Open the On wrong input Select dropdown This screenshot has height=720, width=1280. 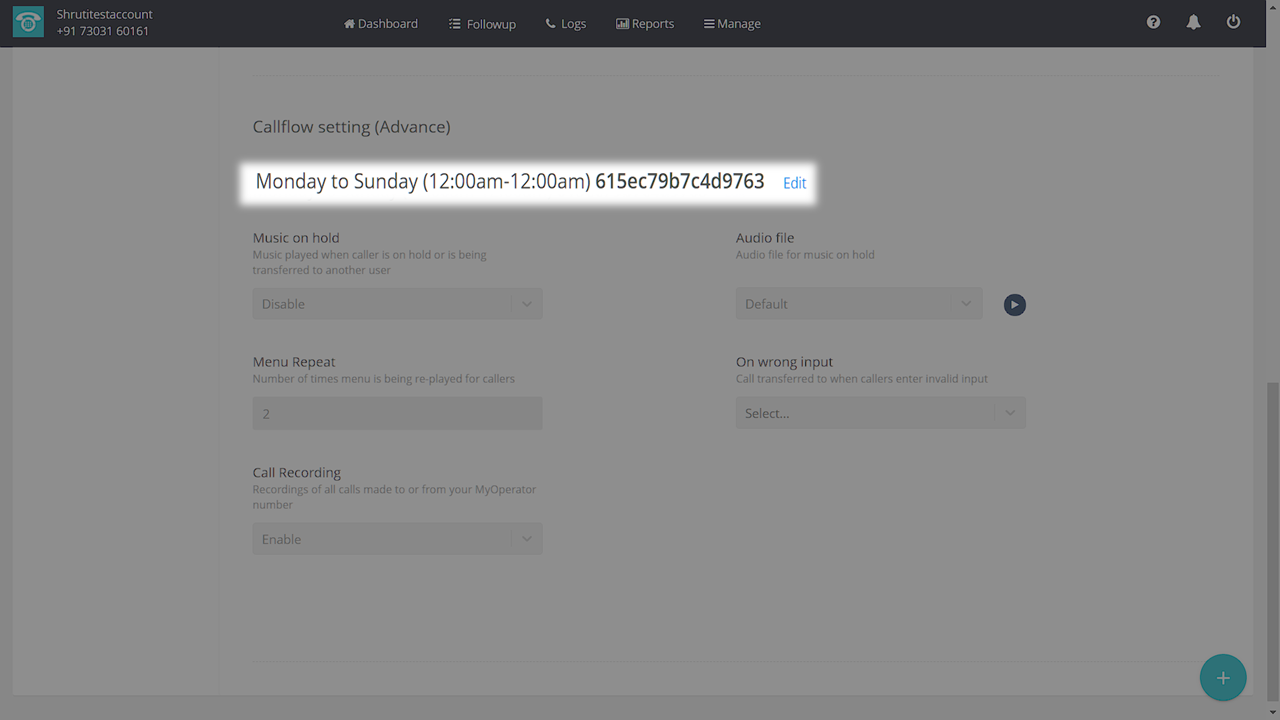click(x=880, y=413)
